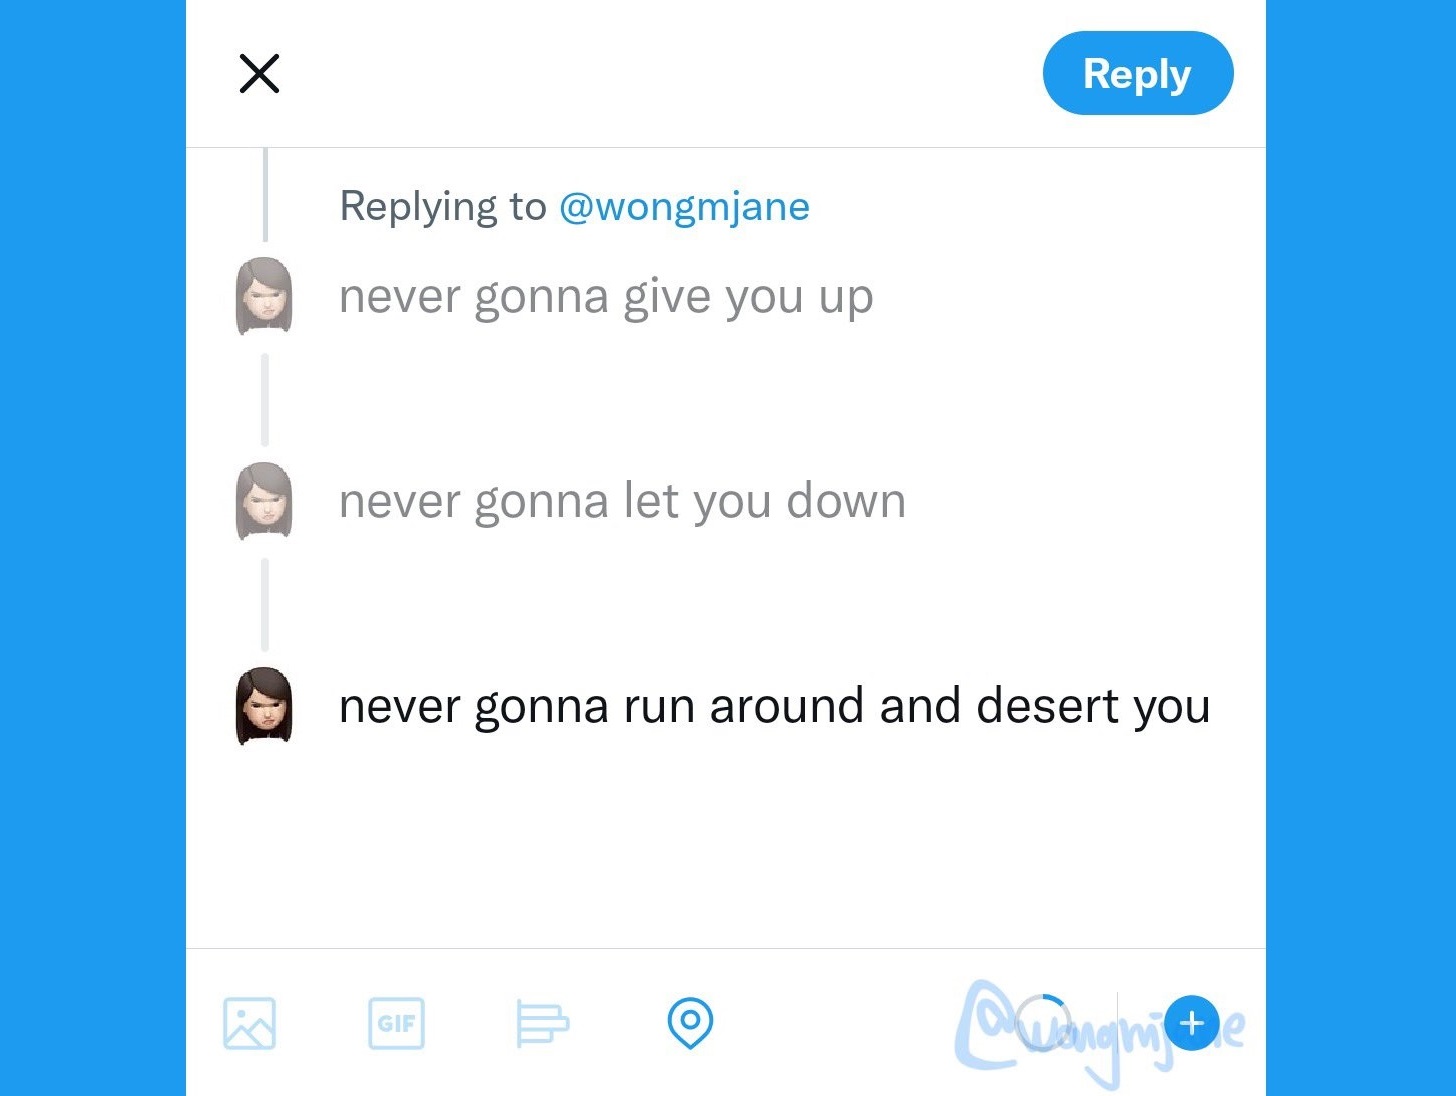Image resolution: width=1456 pixels, height=1096 pixels.
Task: Open the GIF picker icon
Action: [x=396, y=1023]
